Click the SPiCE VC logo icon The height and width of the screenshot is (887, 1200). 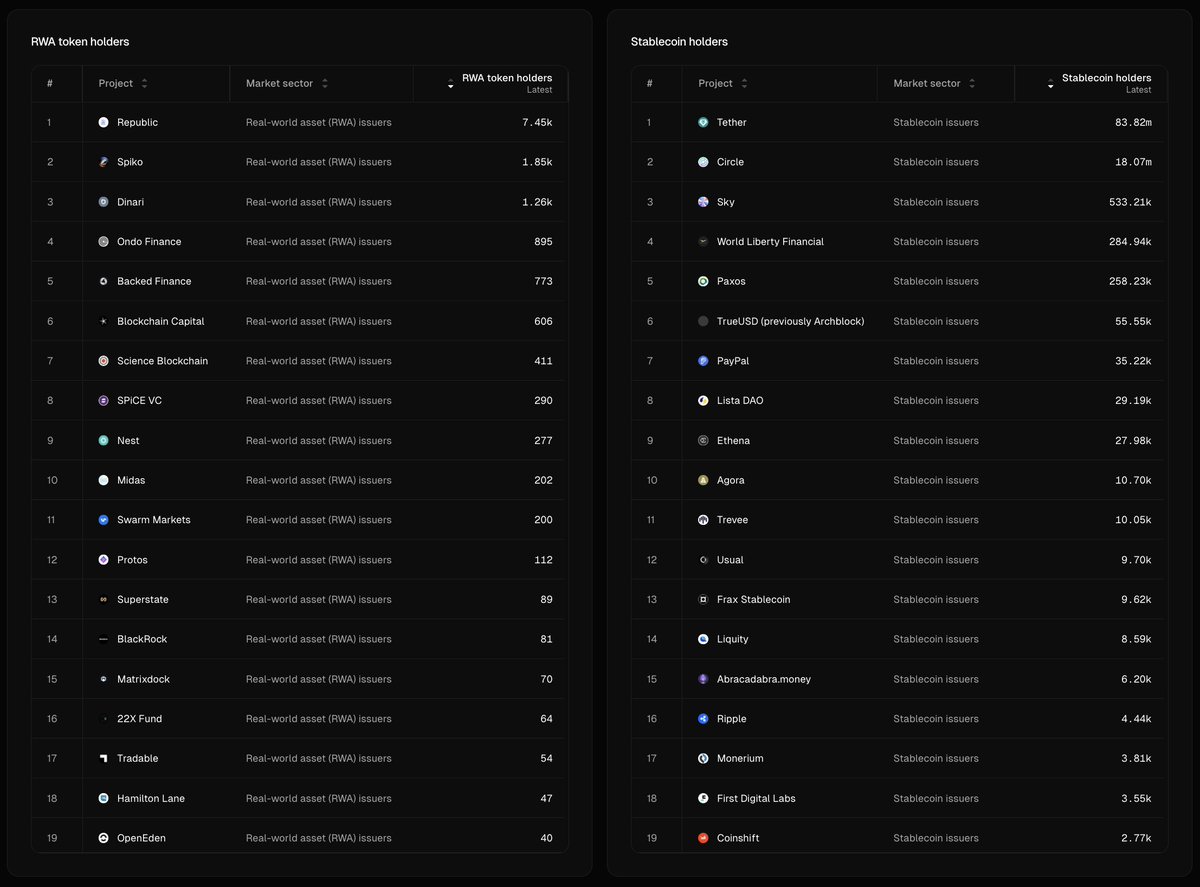[103, 401]
